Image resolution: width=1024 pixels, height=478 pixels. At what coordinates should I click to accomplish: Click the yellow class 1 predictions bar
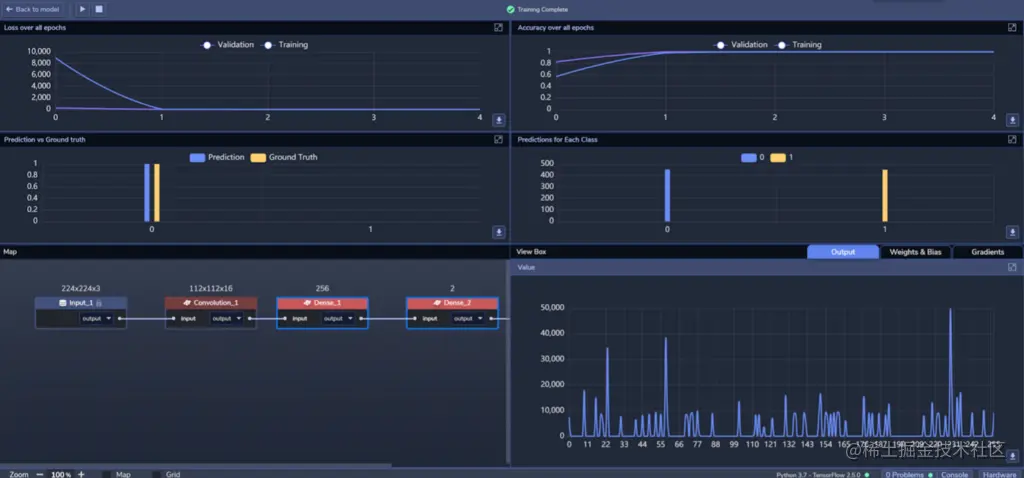(x=885, y=195)
